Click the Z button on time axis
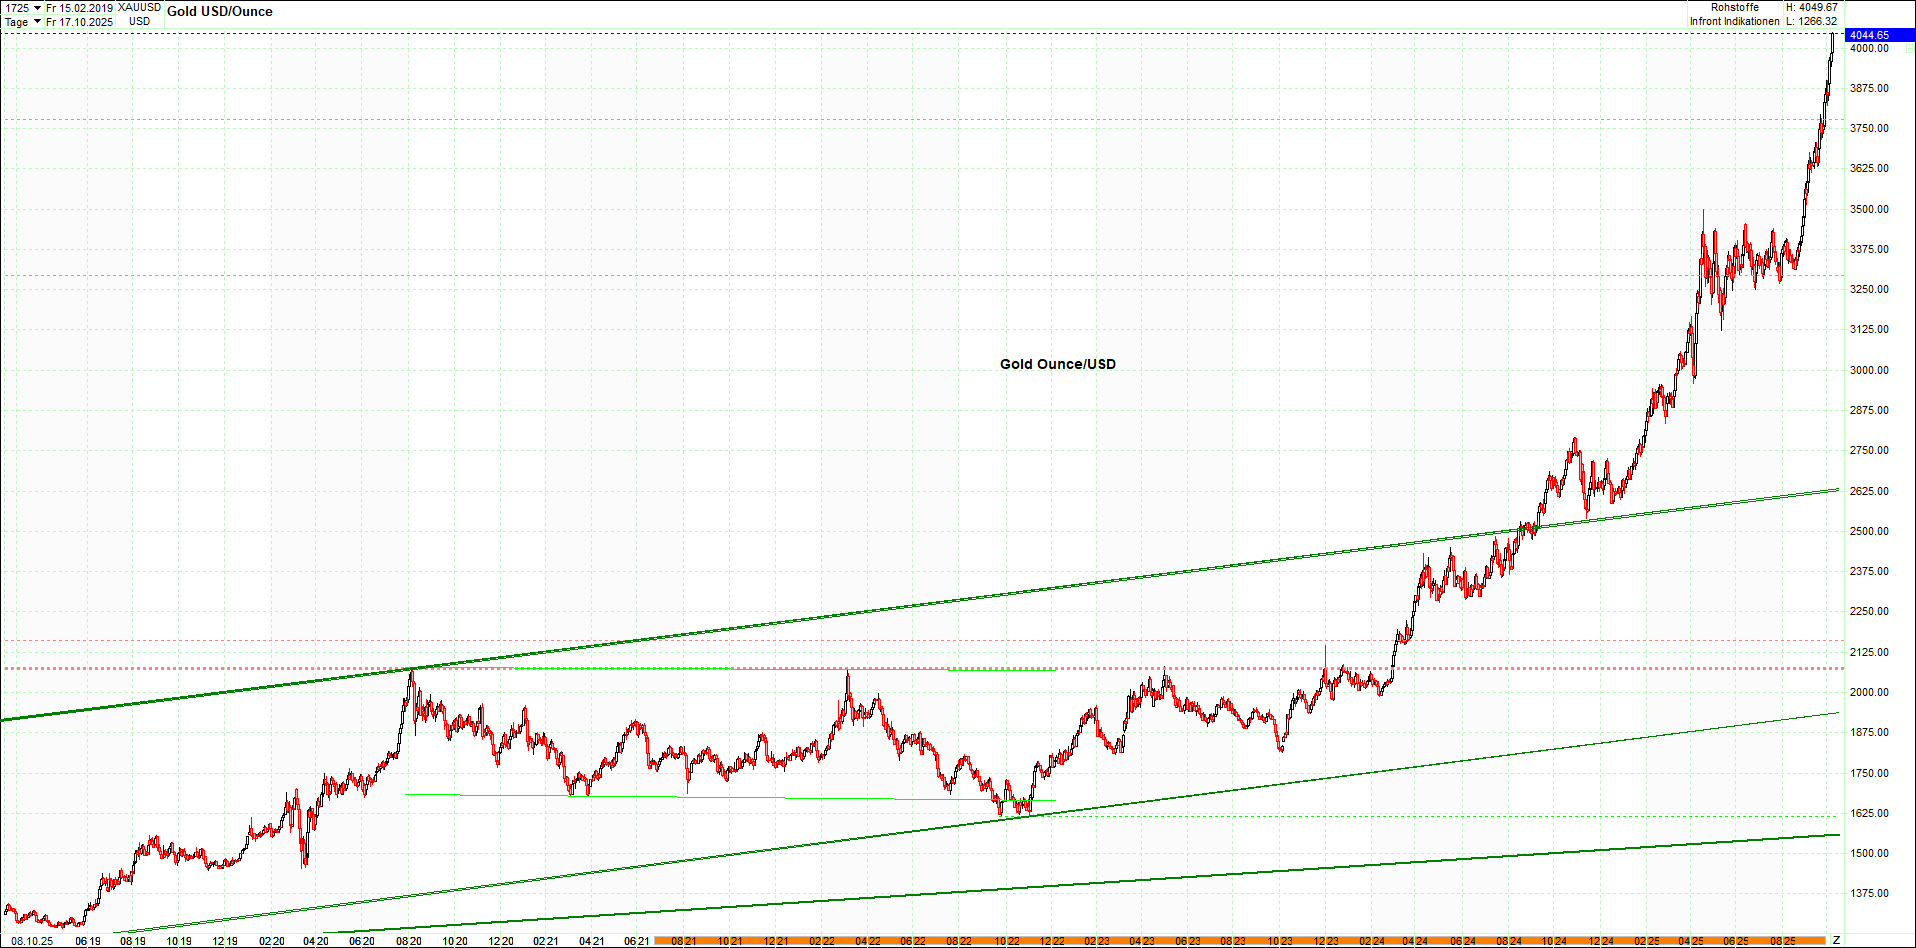The height and width of the screenshot is (948, 1916). pos(1836,940)
